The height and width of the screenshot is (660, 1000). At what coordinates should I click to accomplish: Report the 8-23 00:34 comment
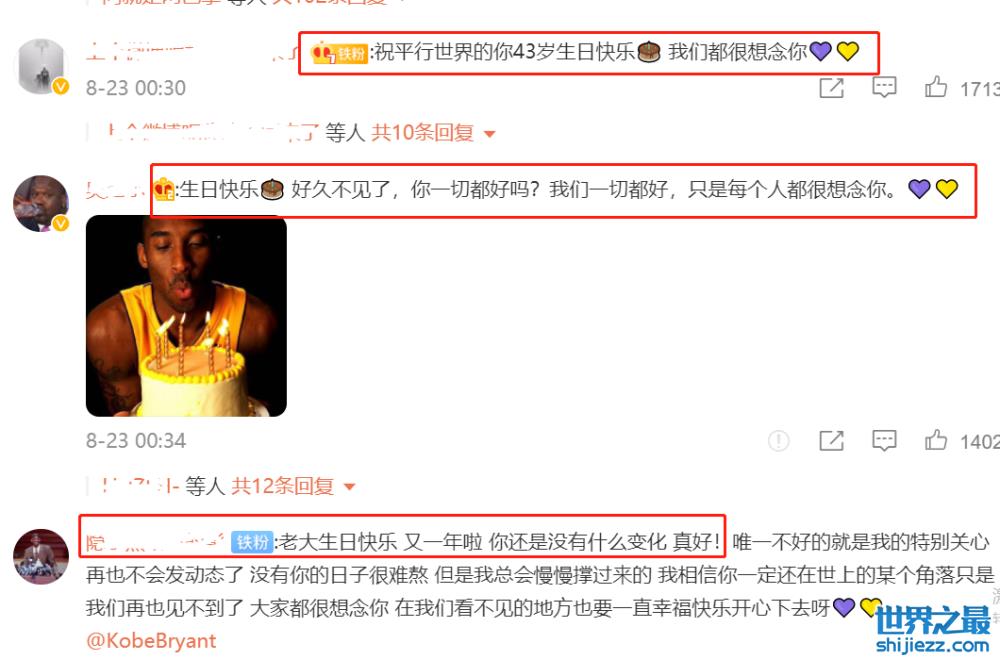point(779,440)
